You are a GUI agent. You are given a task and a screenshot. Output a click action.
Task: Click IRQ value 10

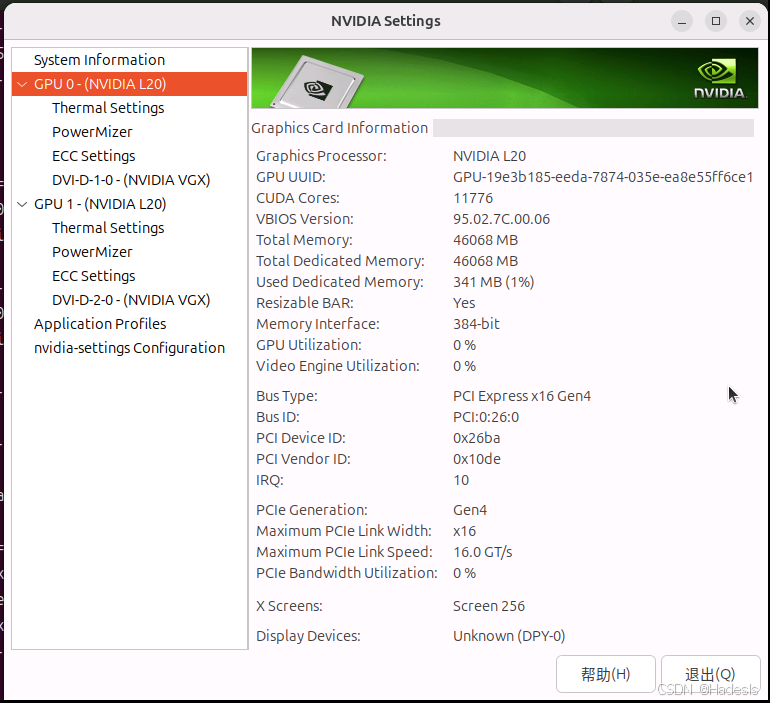pos(461,481)
